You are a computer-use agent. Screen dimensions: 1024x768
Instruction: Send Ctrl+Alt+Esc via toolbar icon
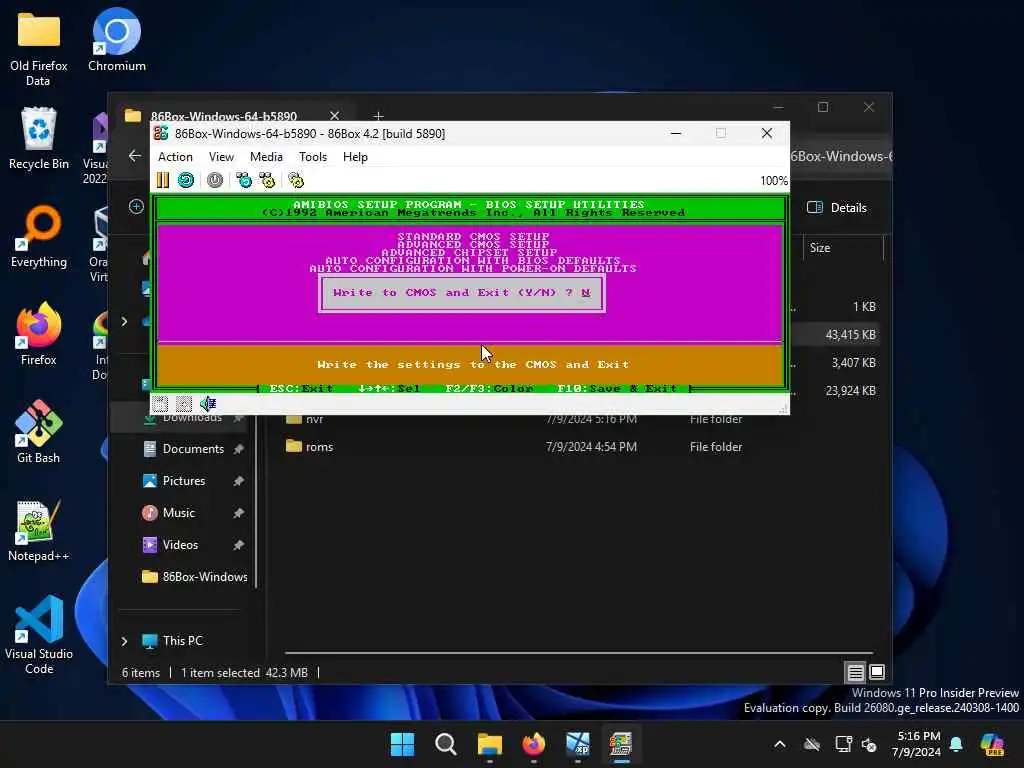(x=267, y=180)
